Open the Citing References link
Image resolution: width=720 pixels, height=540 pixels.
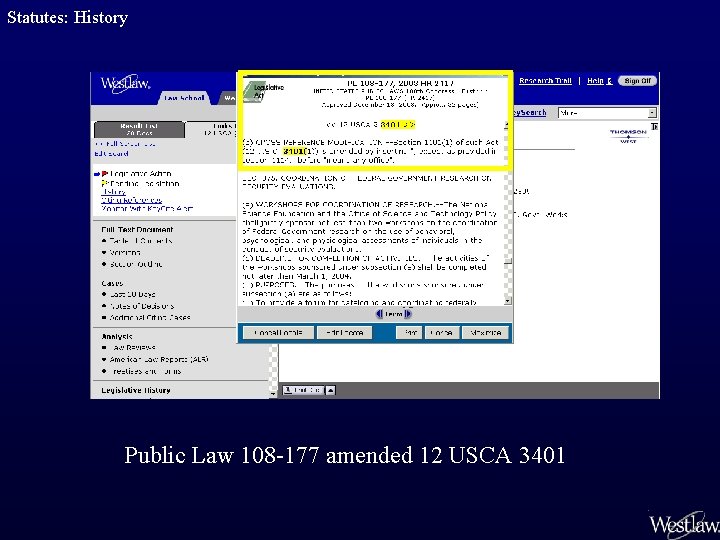pyautogui.click(x=131, y=200)
